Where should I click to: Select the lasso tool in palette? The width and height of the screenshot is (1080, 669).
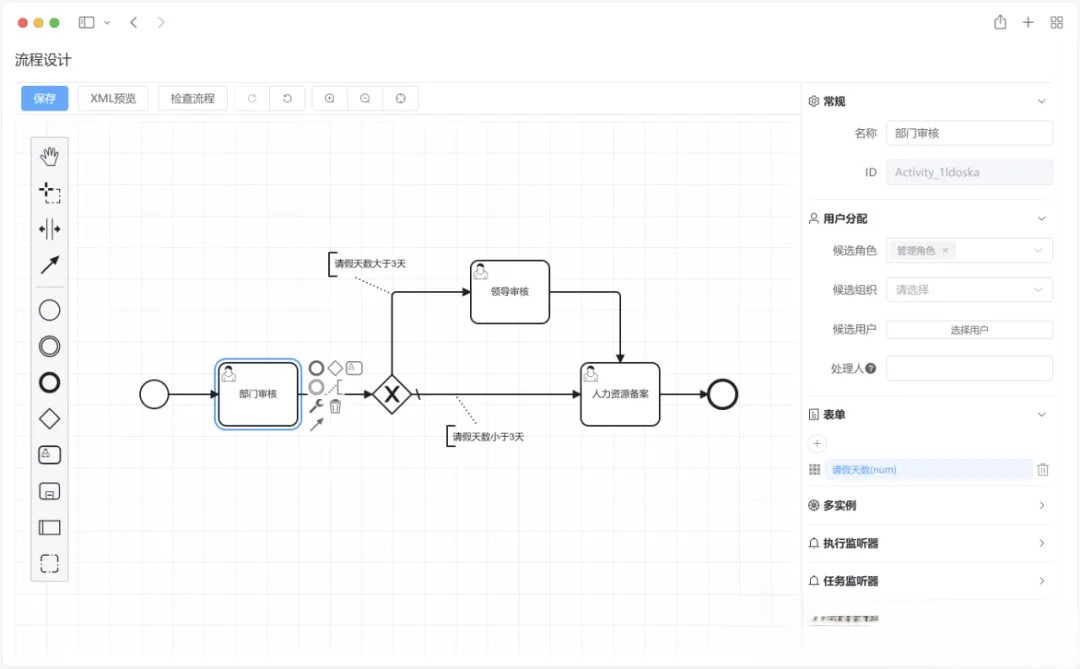click(49, 192)
